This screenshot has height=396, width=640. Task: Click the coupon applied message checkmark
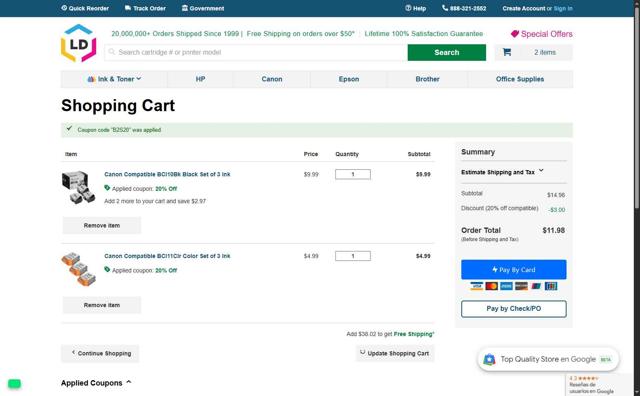[69, 129]
